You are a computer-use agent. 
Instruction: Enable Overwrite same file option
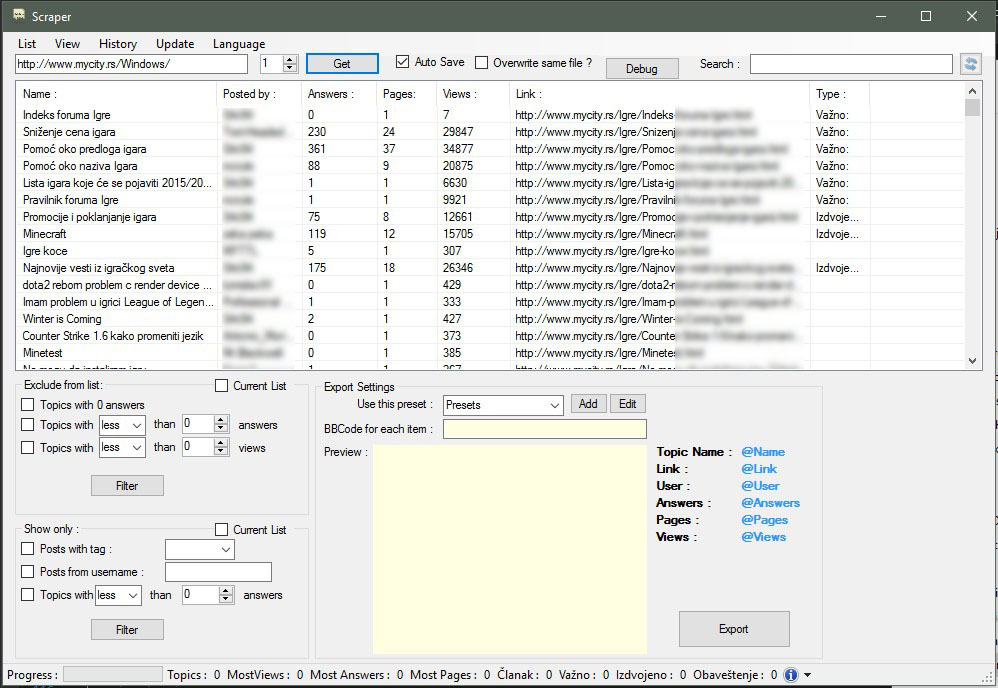pos(482,63)
